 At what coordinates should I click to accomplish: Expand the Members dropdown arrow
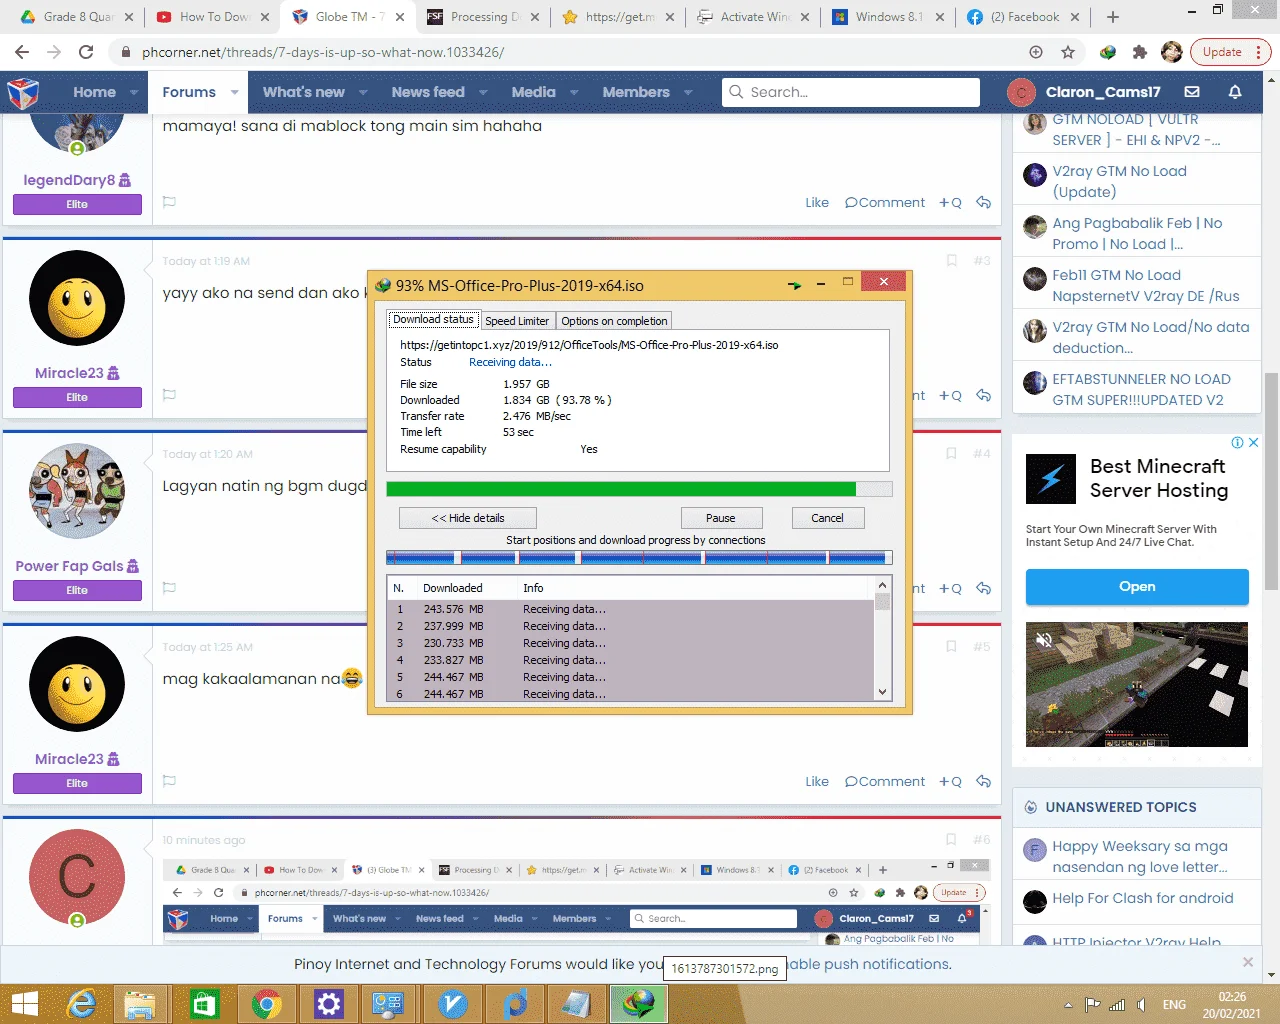click(x=688, y=92)
